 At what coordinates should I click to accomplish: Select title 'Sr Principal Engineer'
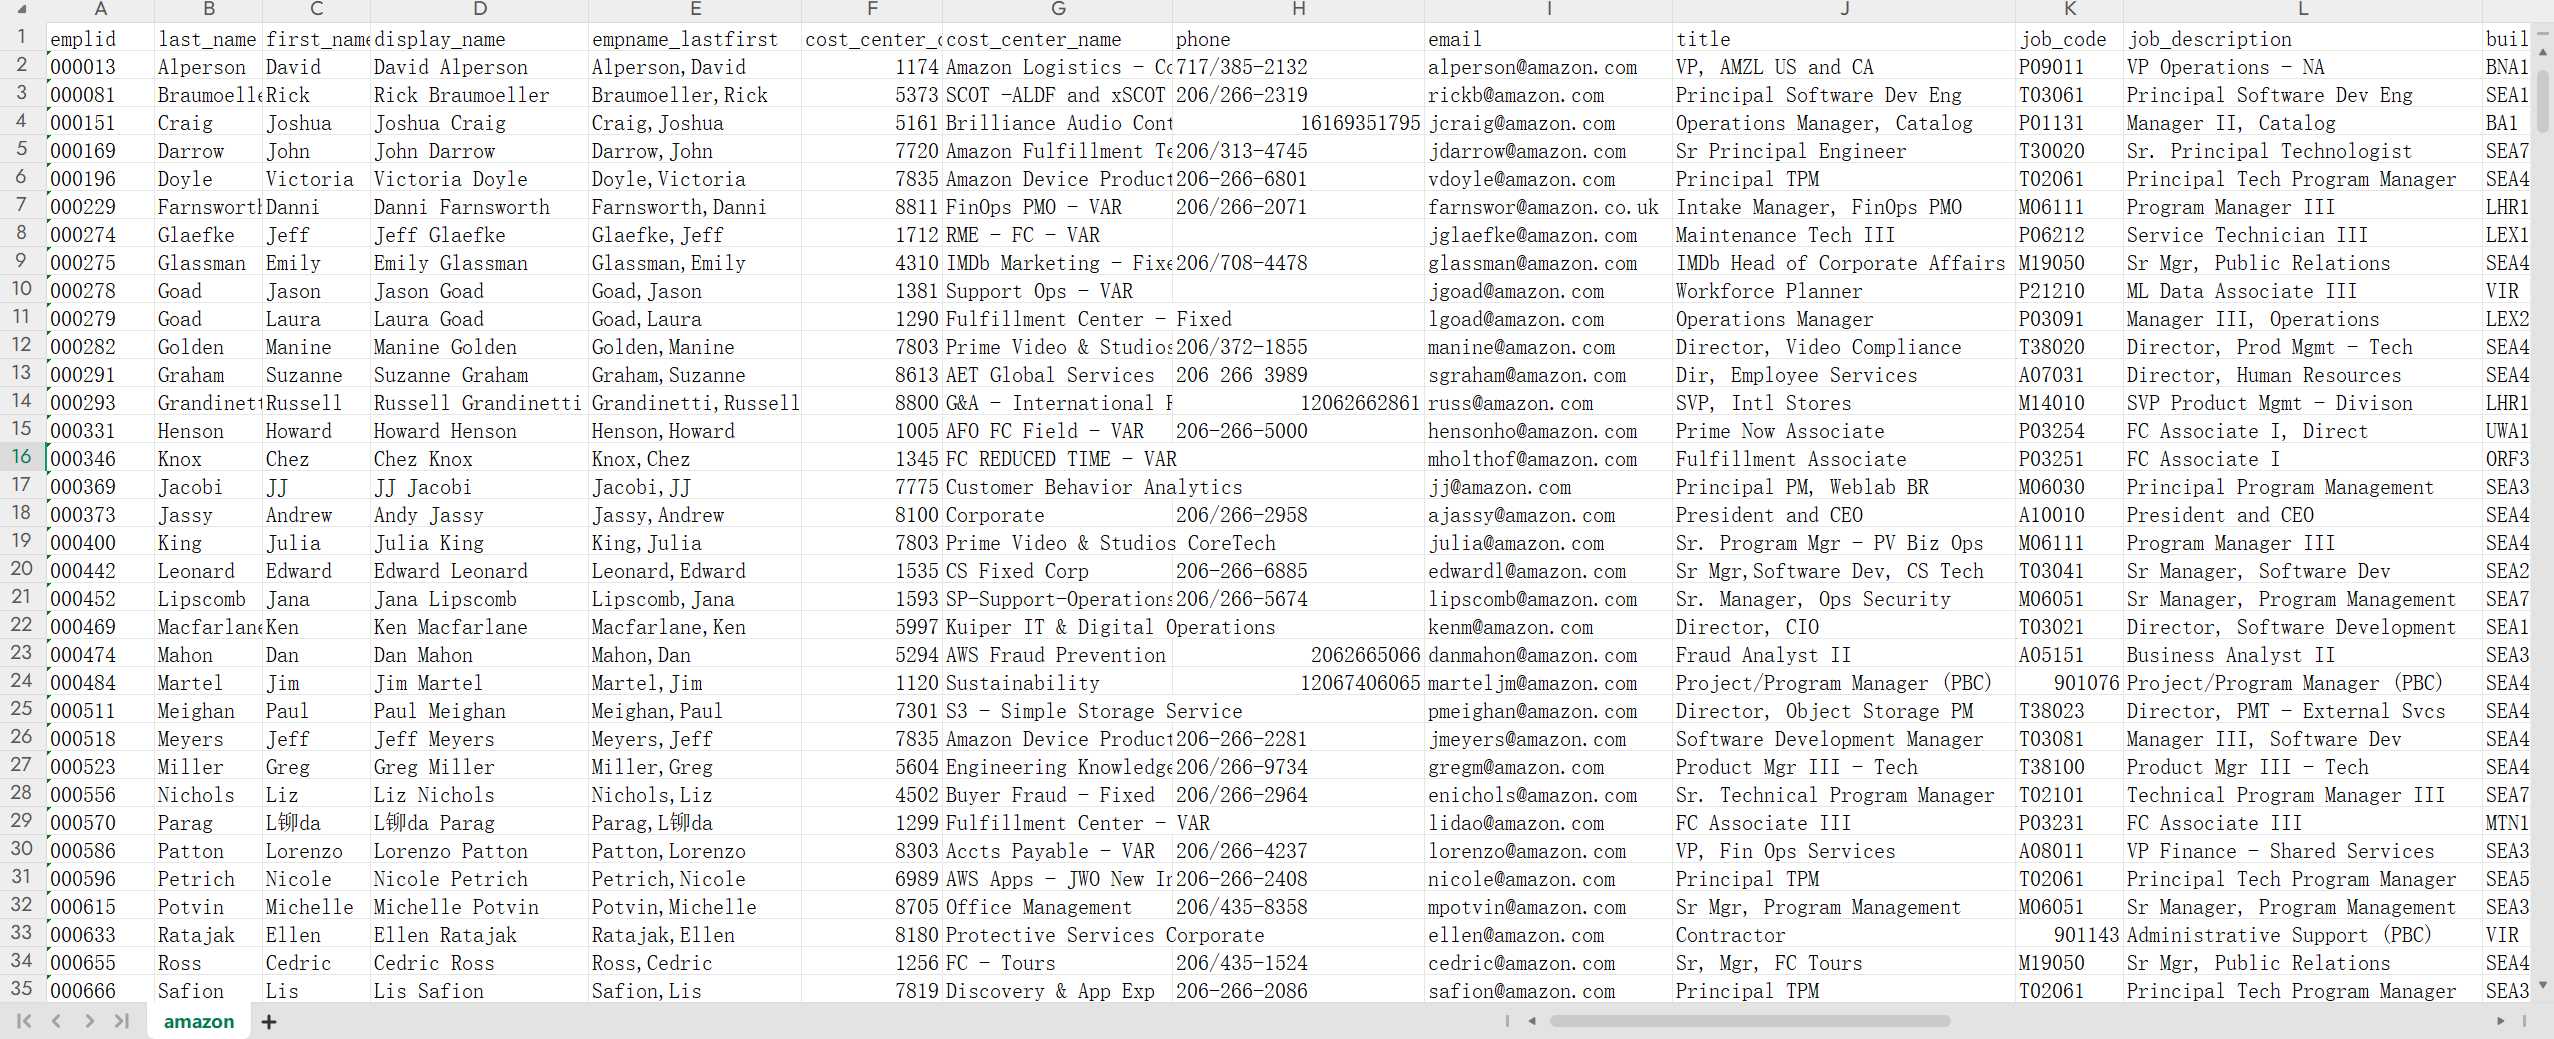coord(1844,151)
